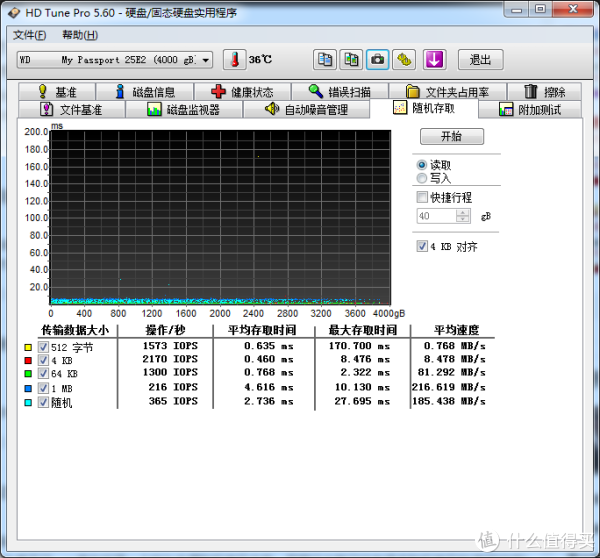Toggle the 4 KB transfer size checkbox

click(43, 360)
